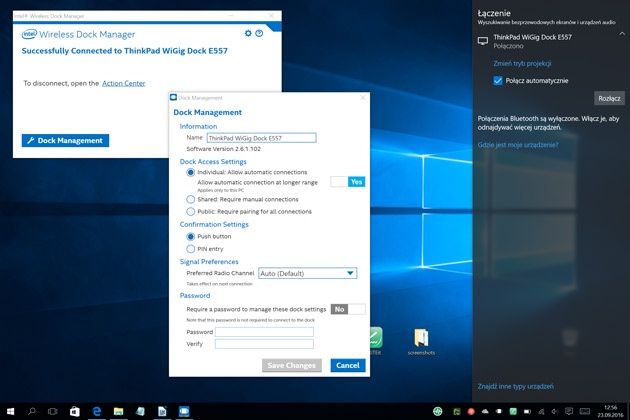This screenshot has width=630, height=420.
Task: Edit the dock Name field
Action: click(262, 138)
